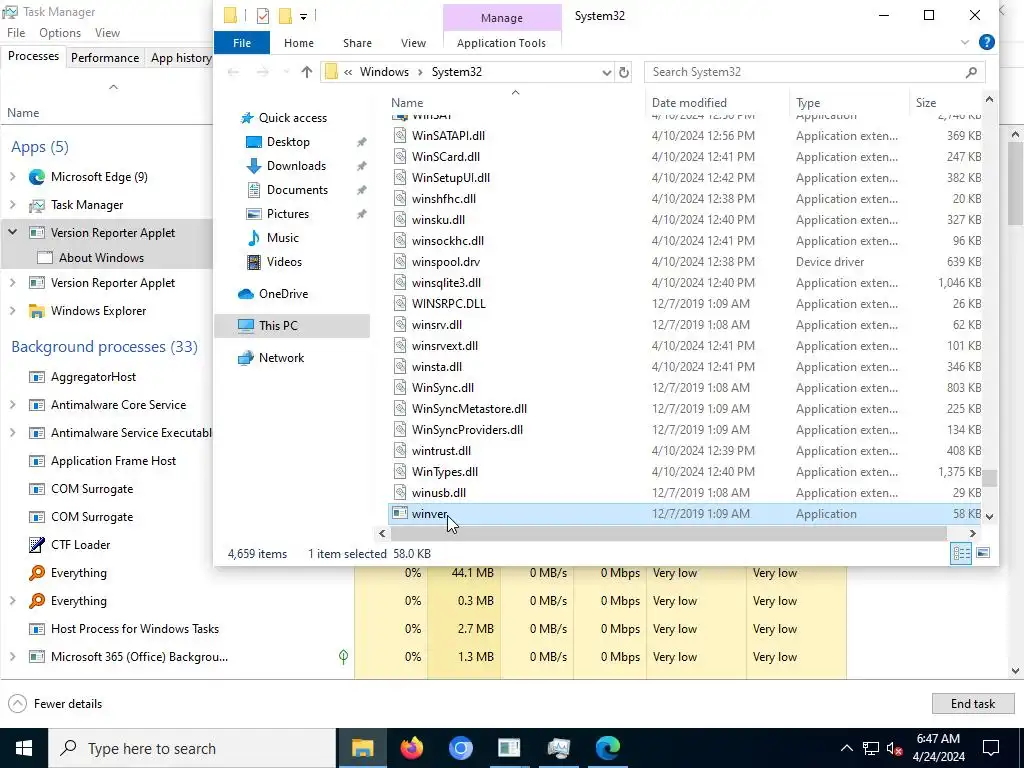The height and width of the screenshot is (768, 1024).
Task: Expand the Windows Explorer process
Action: [x=12, y=311]
